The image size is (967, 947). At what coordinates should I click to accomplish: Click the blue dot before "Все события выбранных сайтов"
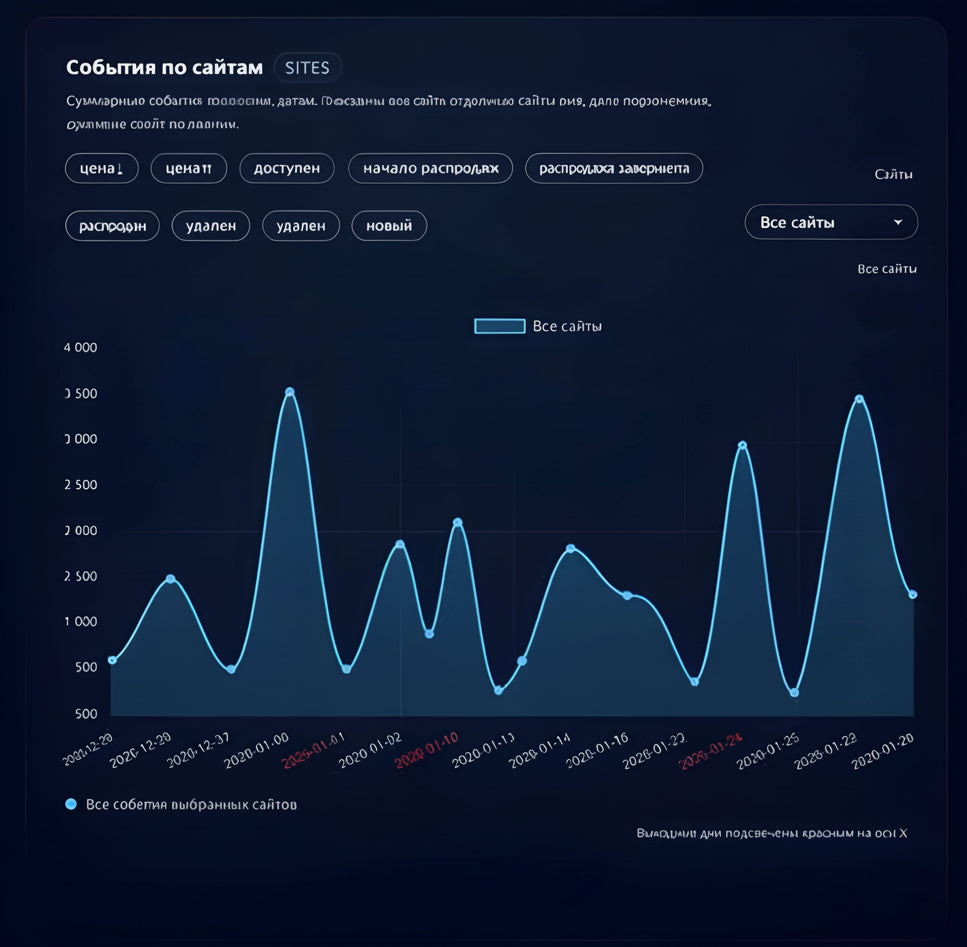click(71, 804)
